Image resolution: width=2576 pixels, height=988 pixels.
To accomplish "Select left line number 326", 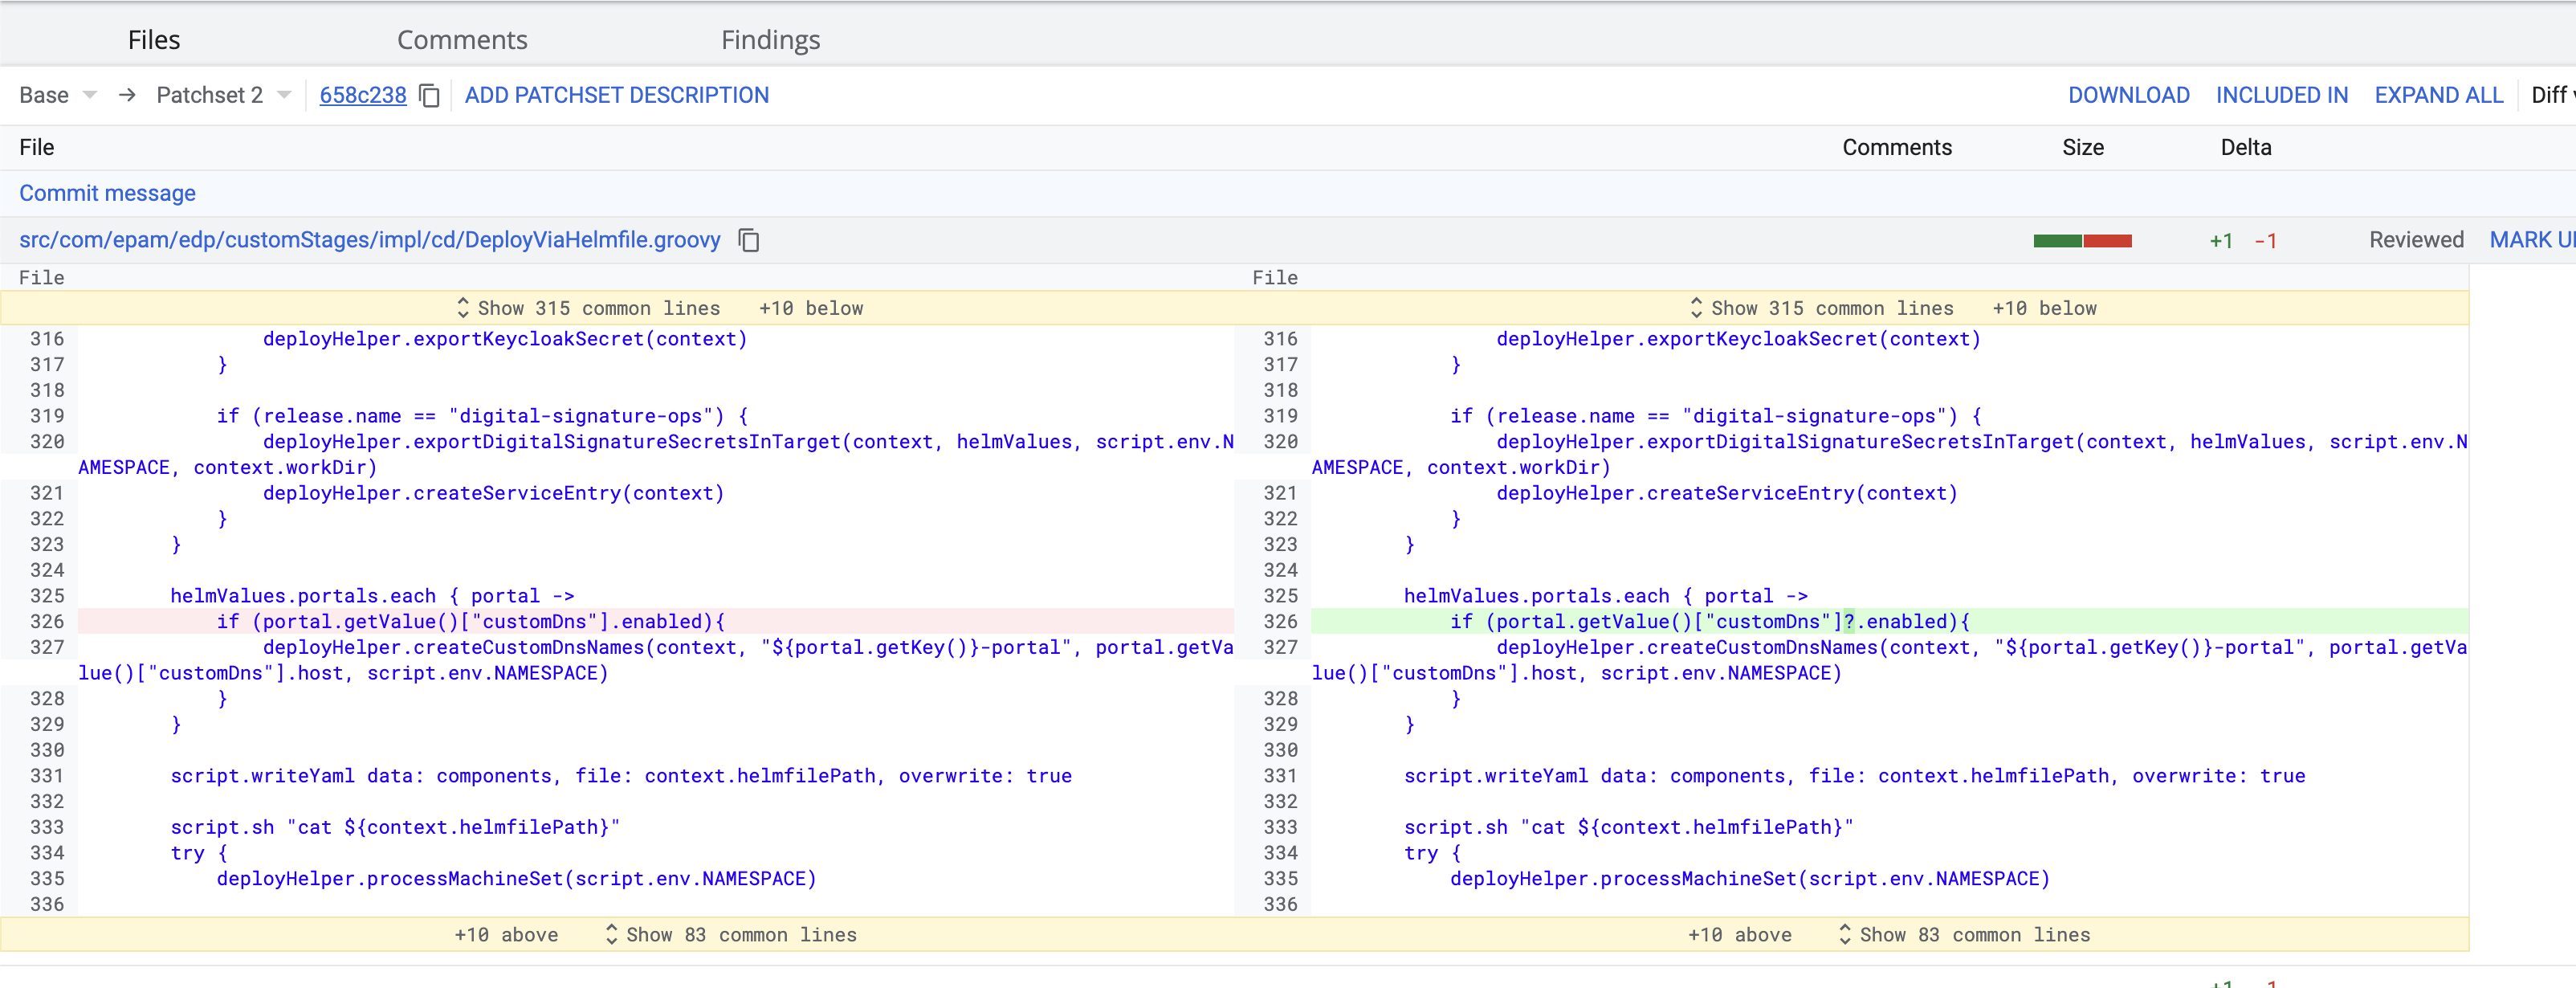I will 47,622.
